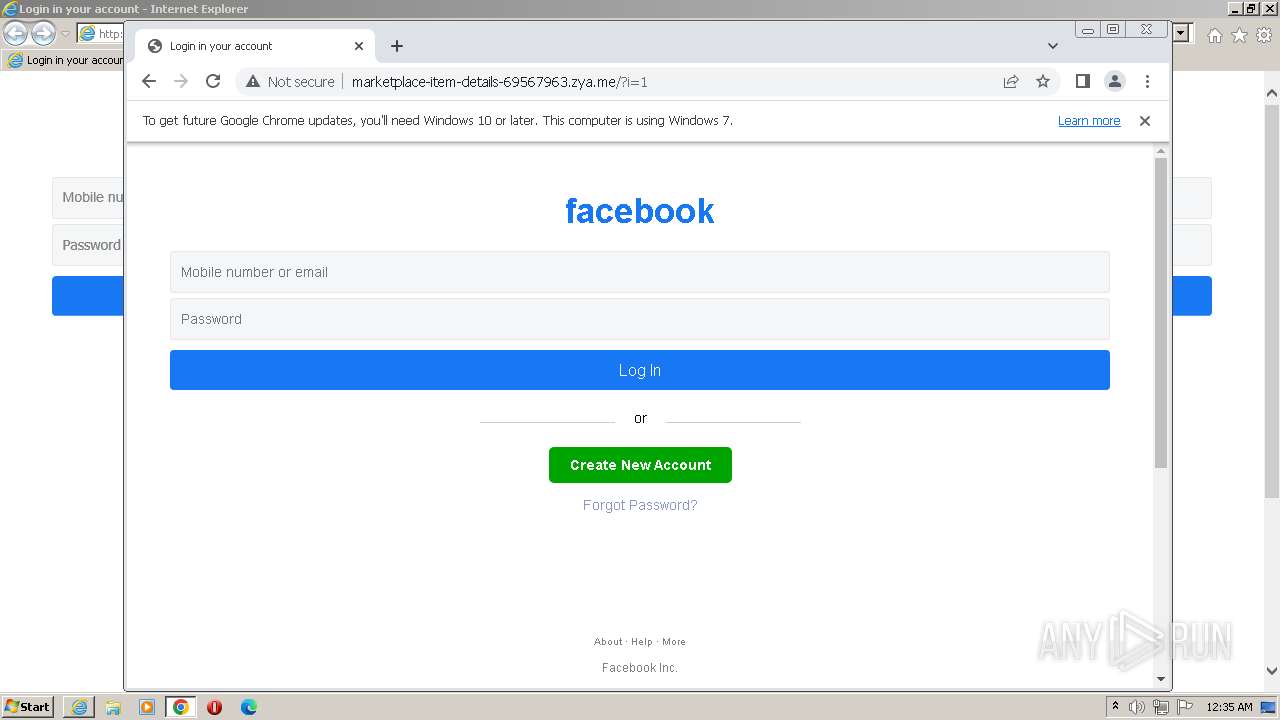
Task: Click the facebook logo
Action: click(x=640, y=211)
